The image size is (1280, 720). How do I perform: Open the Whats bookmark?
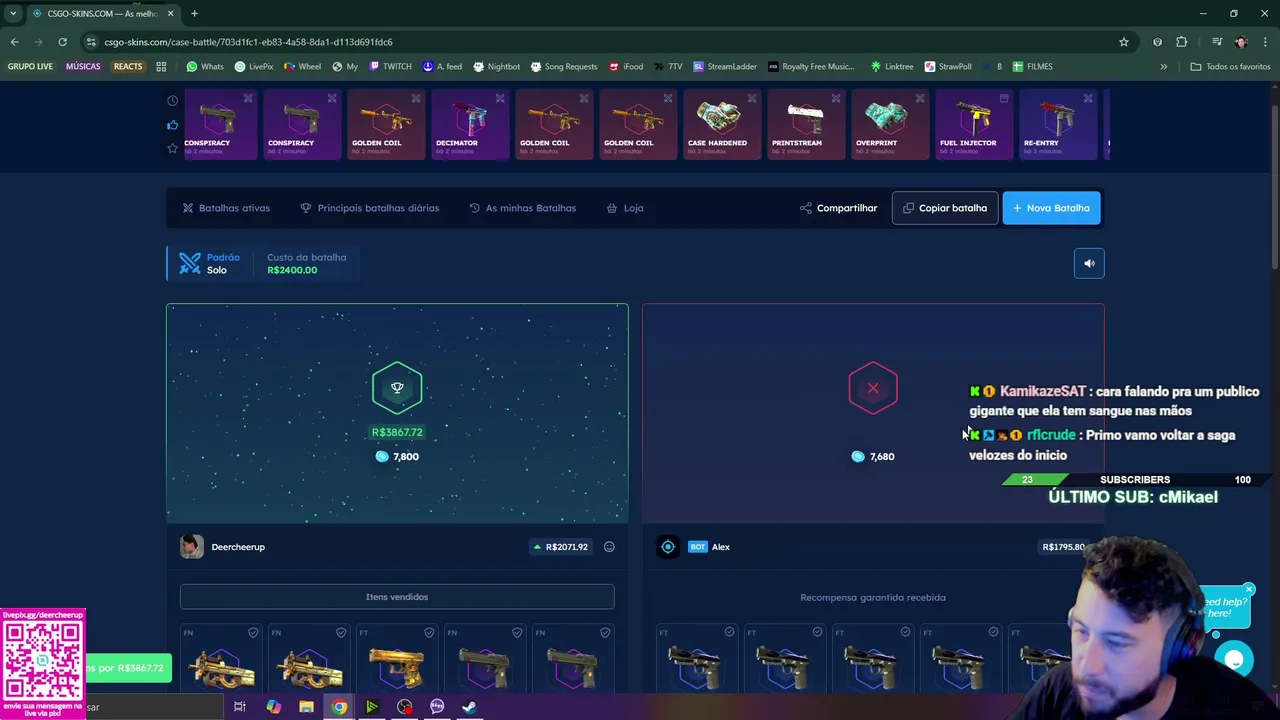tap(205, 66)
